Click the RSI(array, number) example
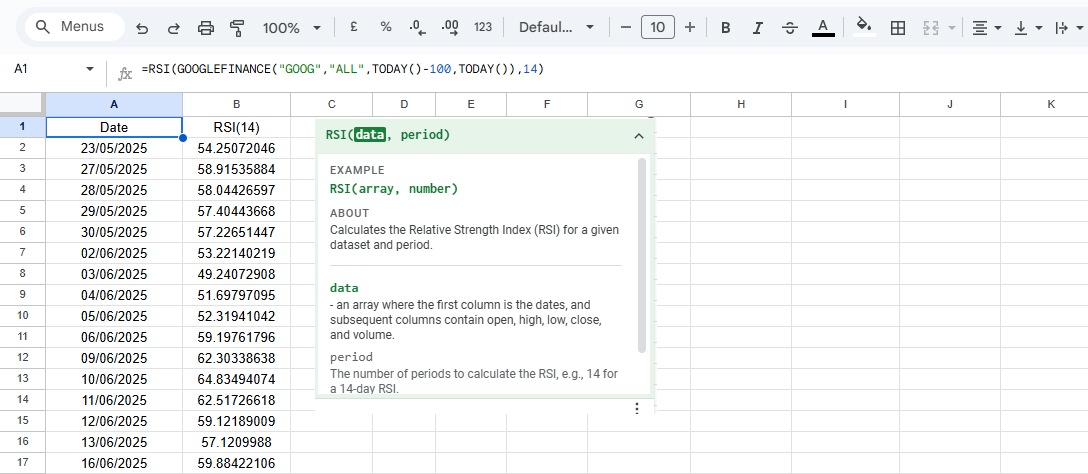This screenshot has width=1088, height=474. pyautogui.click(x=394, y=189)
